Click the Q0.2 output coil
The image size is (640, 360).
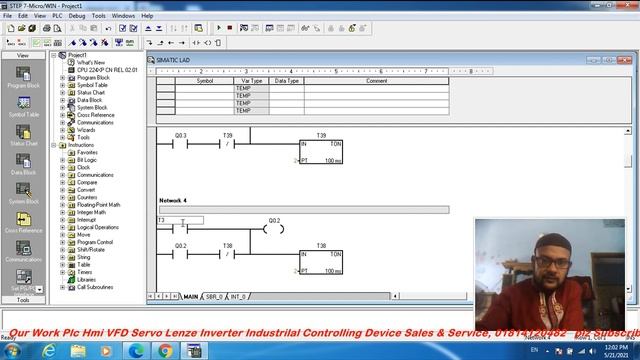(x=274, y=229)
